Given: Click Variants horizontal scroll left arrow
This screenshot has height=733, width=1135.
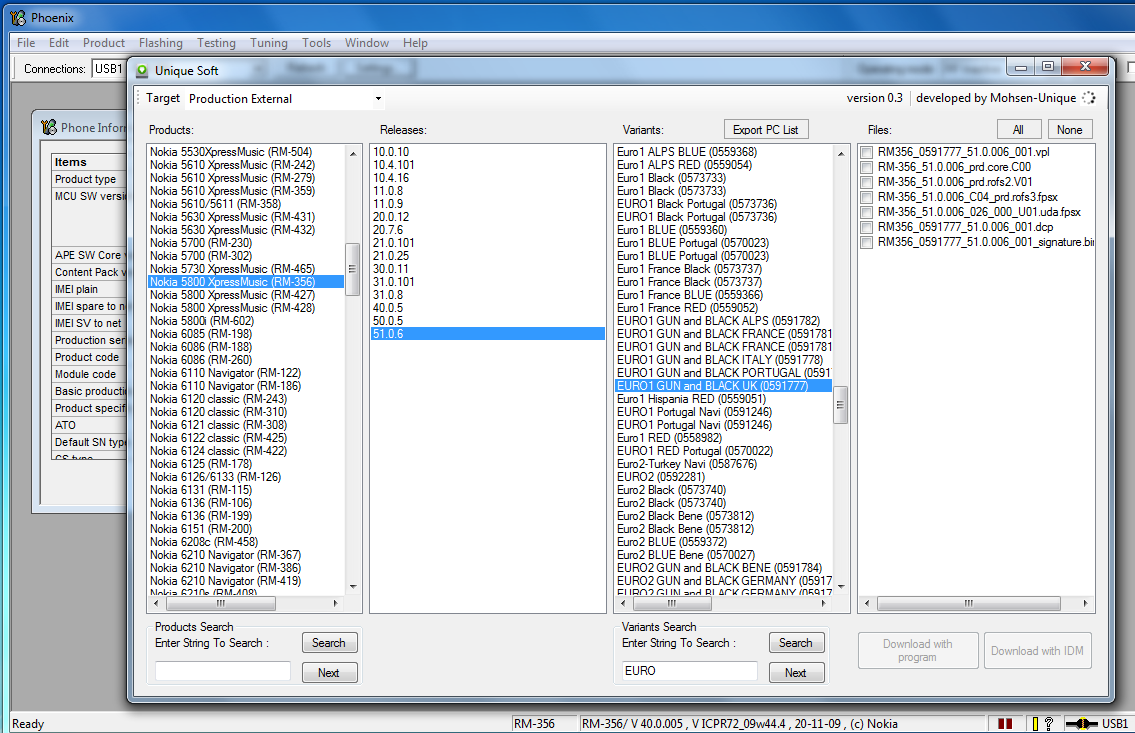Looking at the screenshot, I should point(623,603).
